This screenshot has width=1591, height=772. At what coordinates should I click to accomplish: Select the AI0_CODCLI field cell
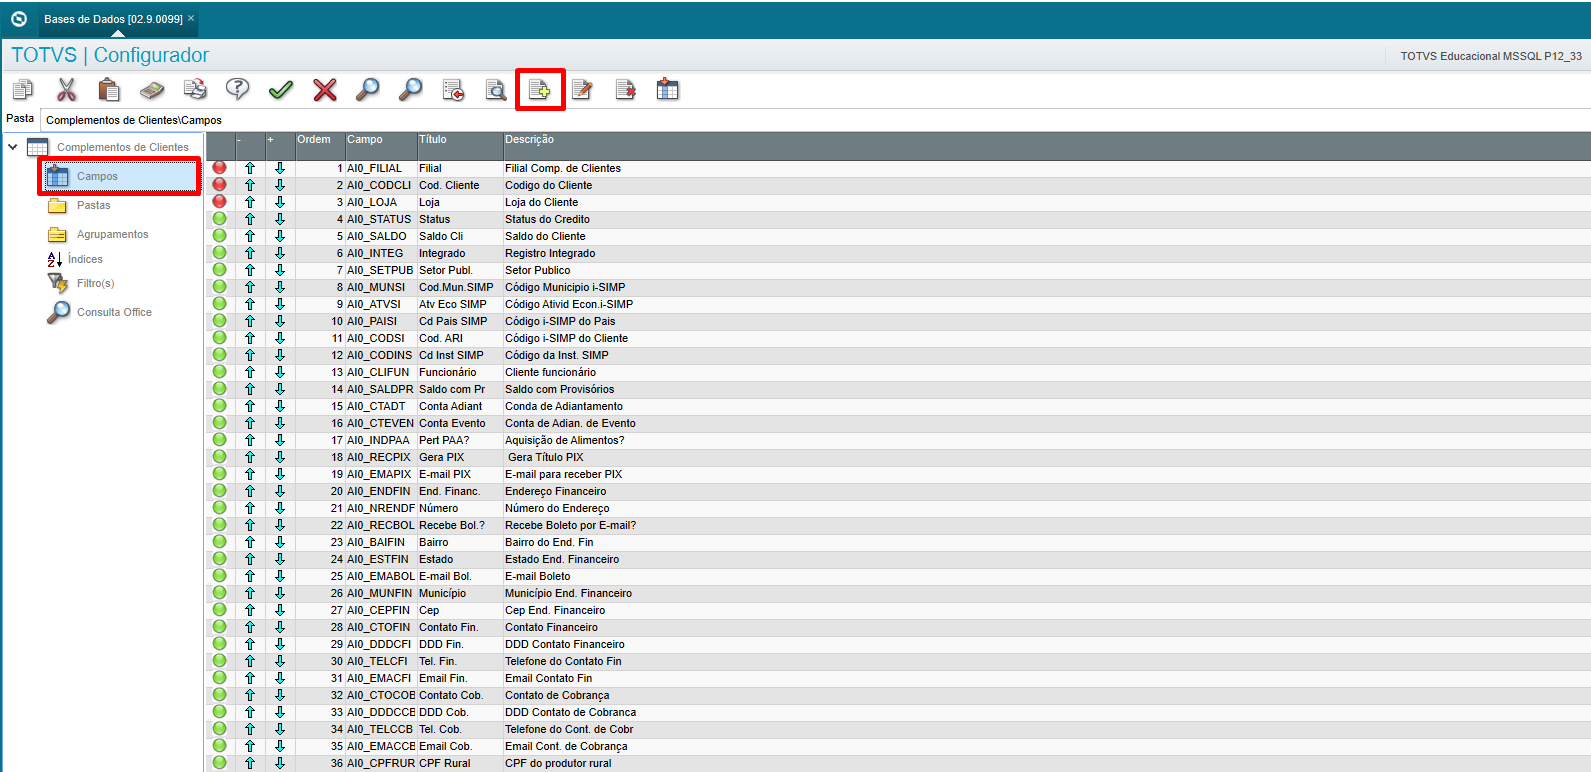click(379, 185)
